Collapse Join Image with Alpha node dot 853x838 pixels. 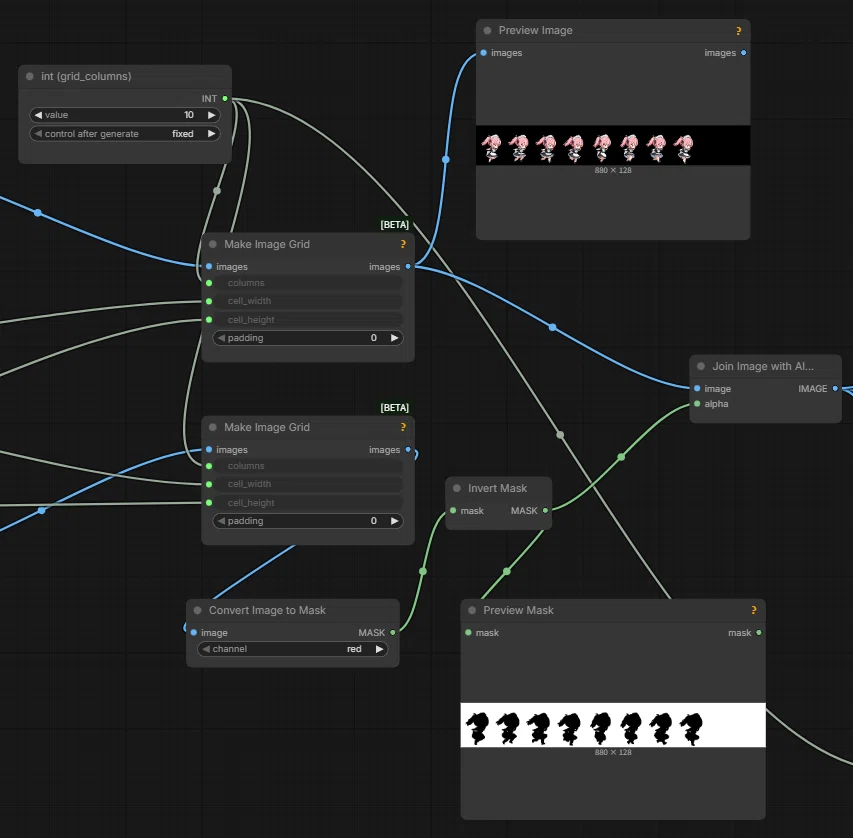click(701, 366)
